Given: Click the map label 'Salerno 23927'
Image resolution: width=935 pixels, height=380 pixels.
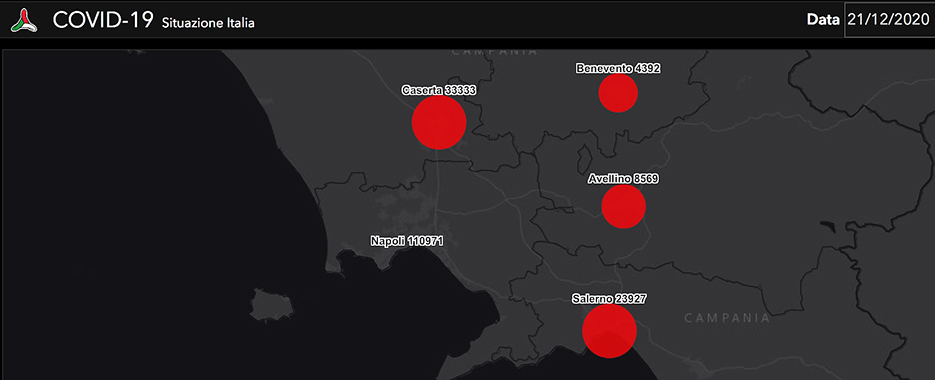Looking at the screenshot, I should tap(609, 298).
